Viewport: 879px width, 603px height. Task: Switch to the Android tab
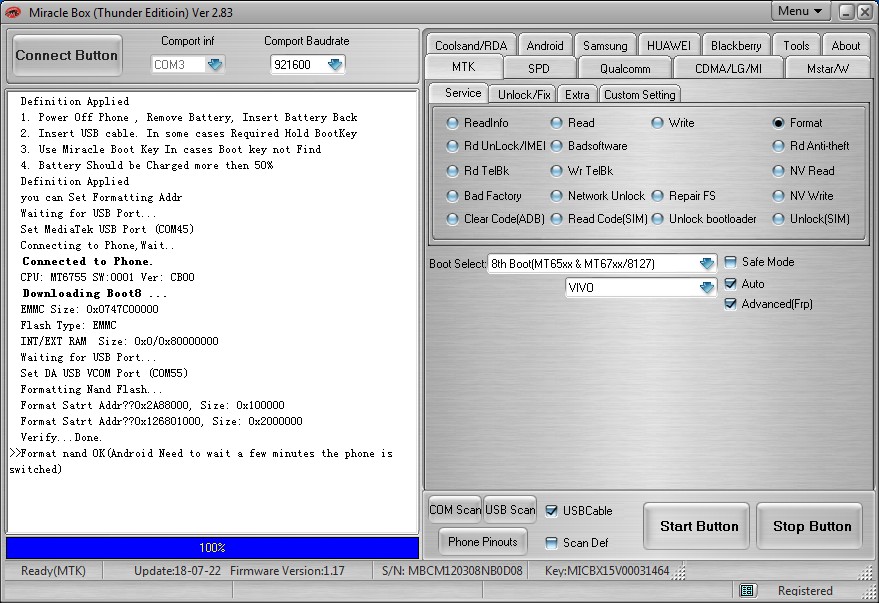pyautogui.click(x=545, y=45)
